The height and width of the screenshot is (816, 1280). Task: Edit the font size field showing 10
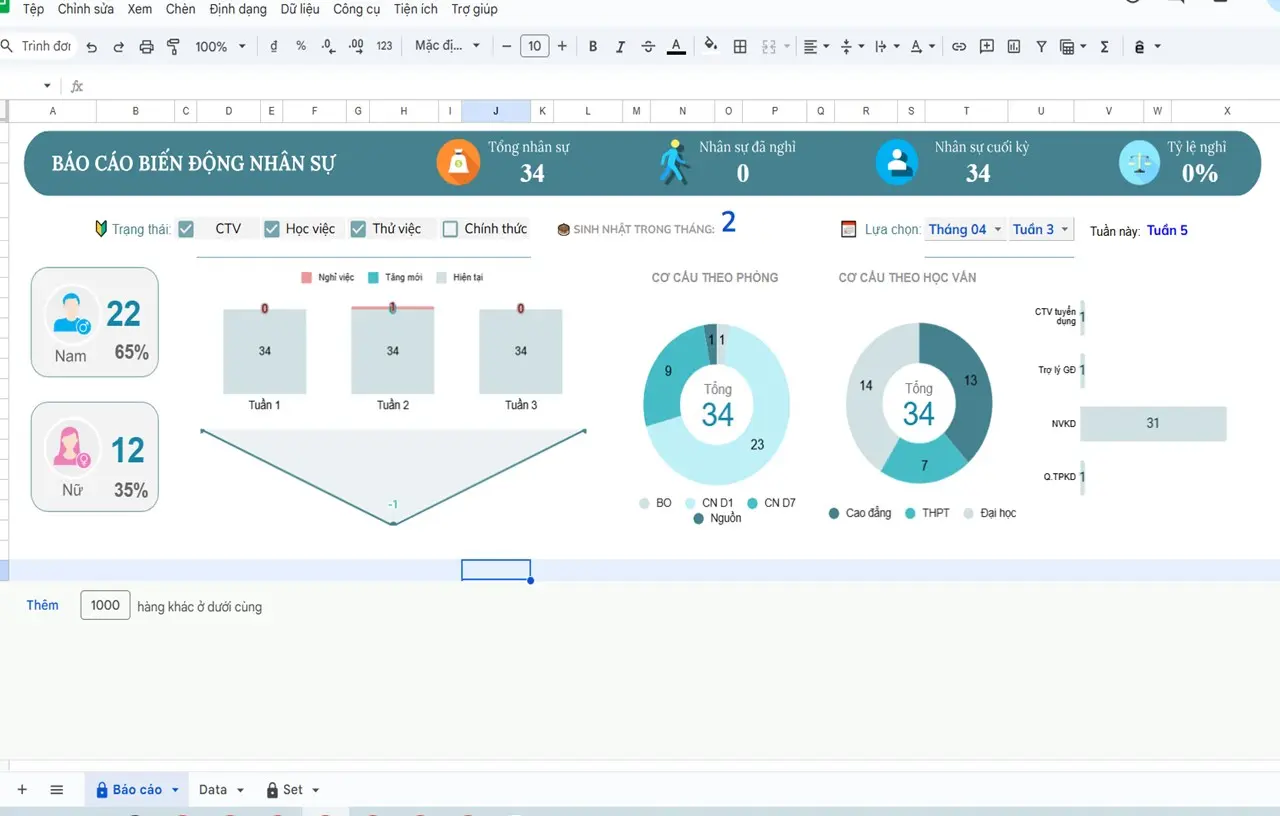(x=535, y=46)
